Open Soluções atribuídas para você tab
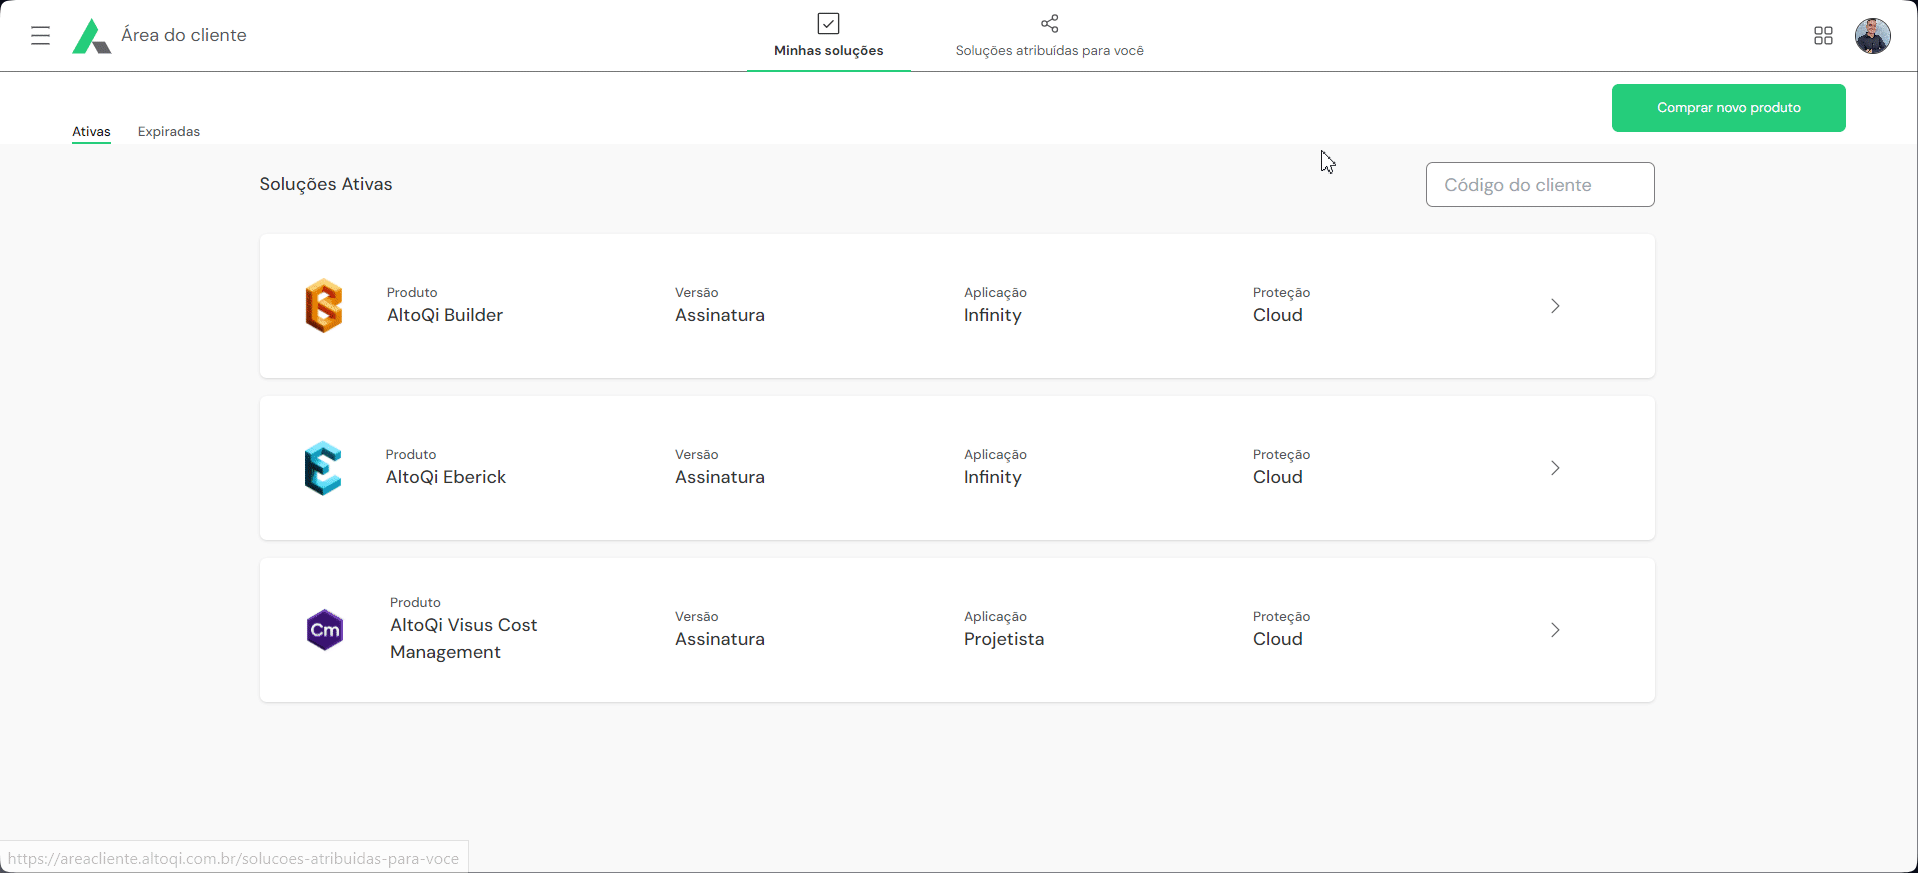 coord(1049,50)
